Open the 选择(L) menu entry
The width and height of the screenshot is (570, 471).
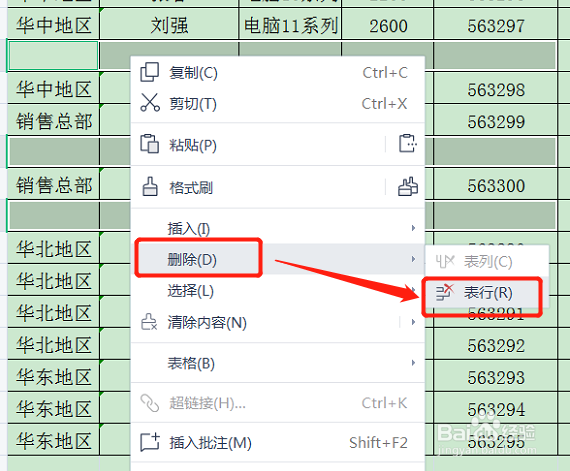(x=277, y=290)
